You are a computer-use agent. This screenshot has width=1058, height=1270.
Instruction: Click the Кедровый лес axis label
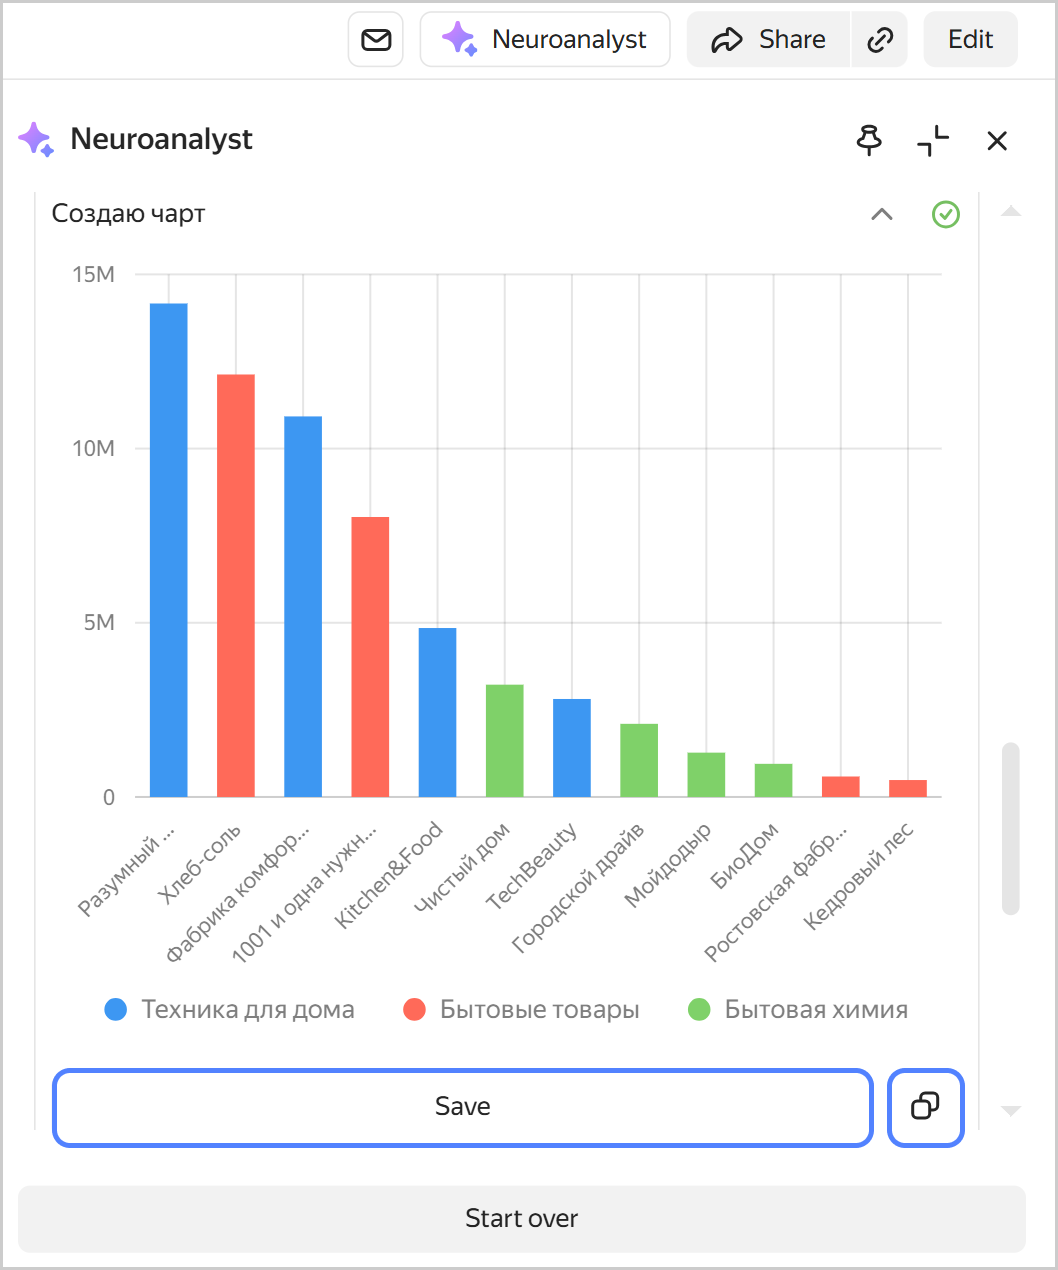point(859,877)
